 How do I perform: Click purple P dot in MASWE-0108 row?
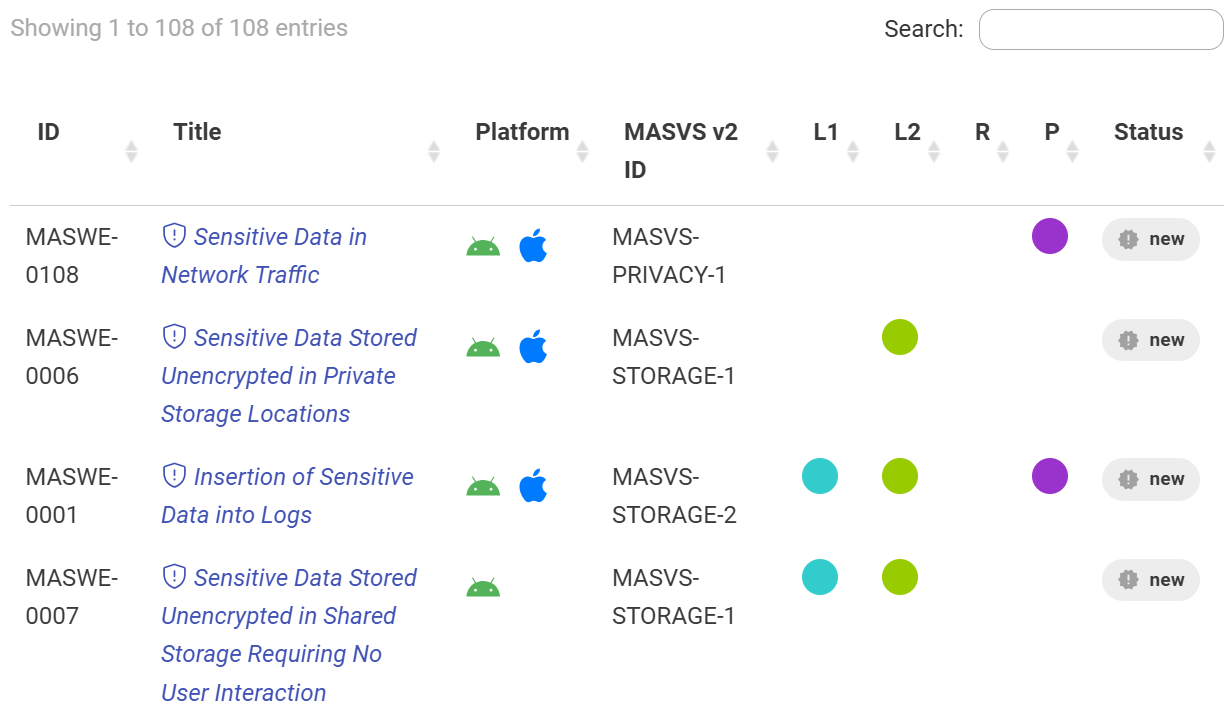1050,237
